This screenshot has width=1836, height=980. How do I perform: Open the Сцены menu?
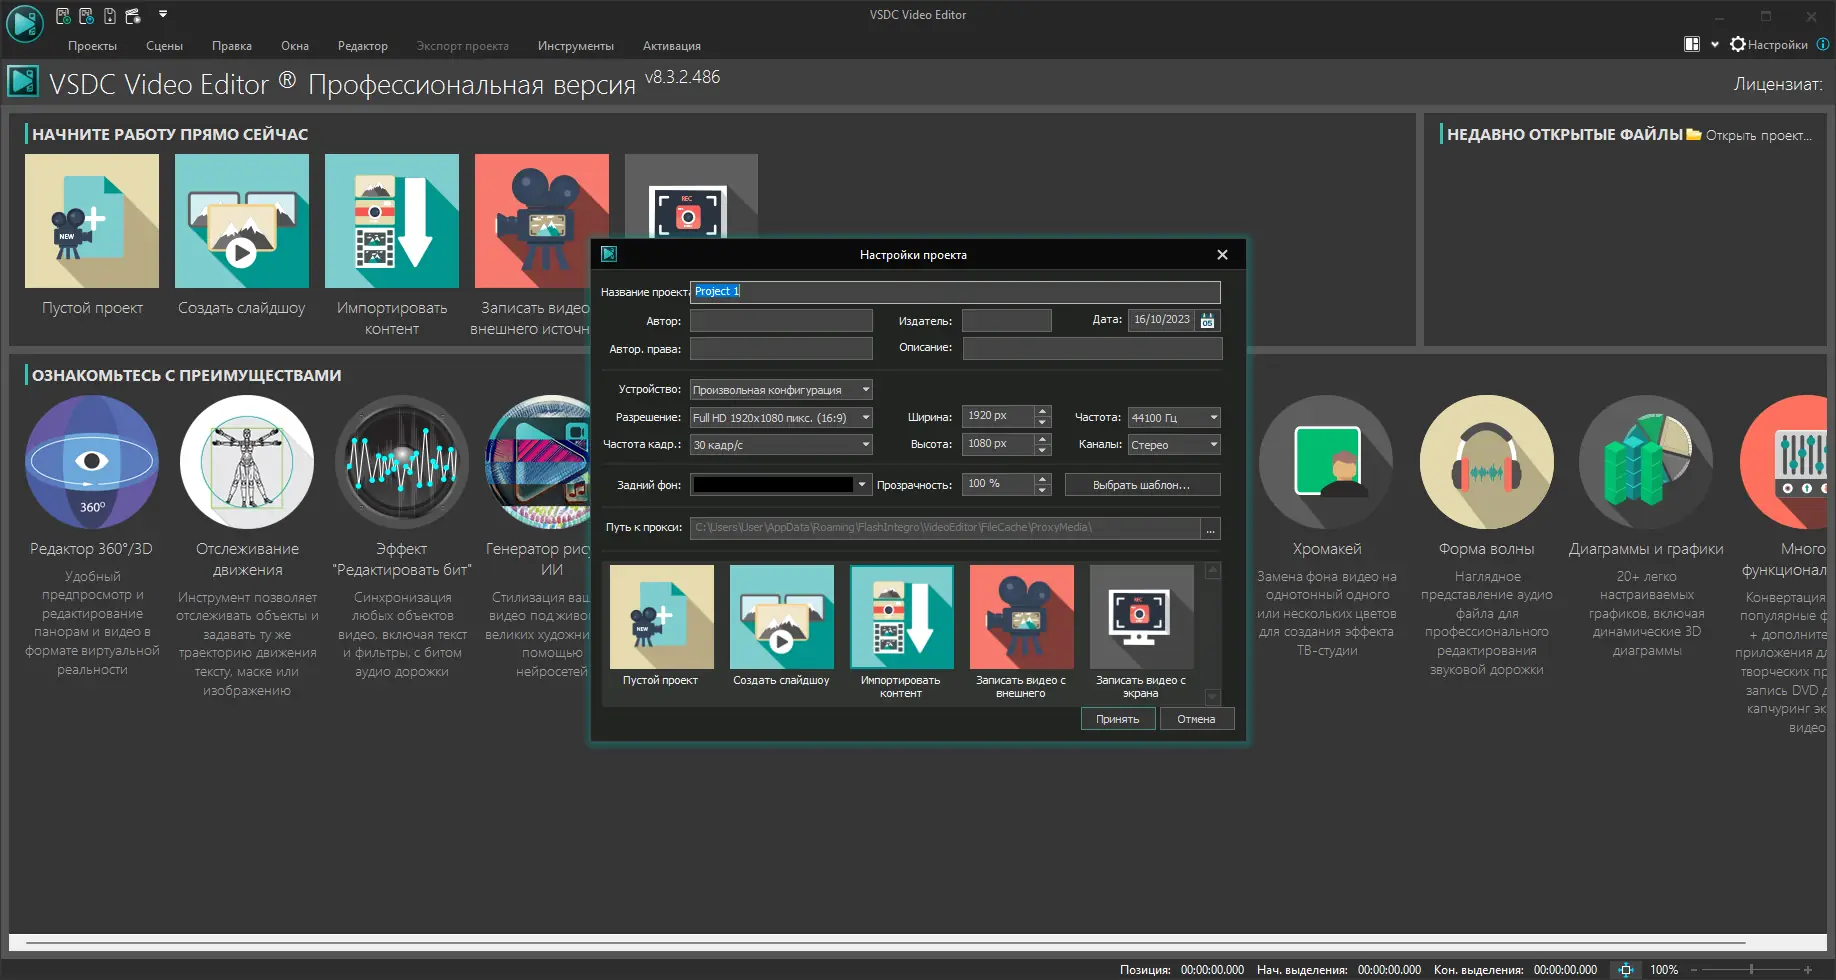(x=164, y=46)
